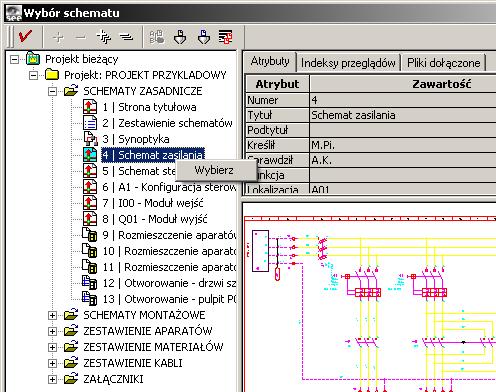The width and height of the screenshot is (496, 392).
Task: Click the icon of sheet 6 A1 Konfiguracja
Action: [x=90, y=187]
